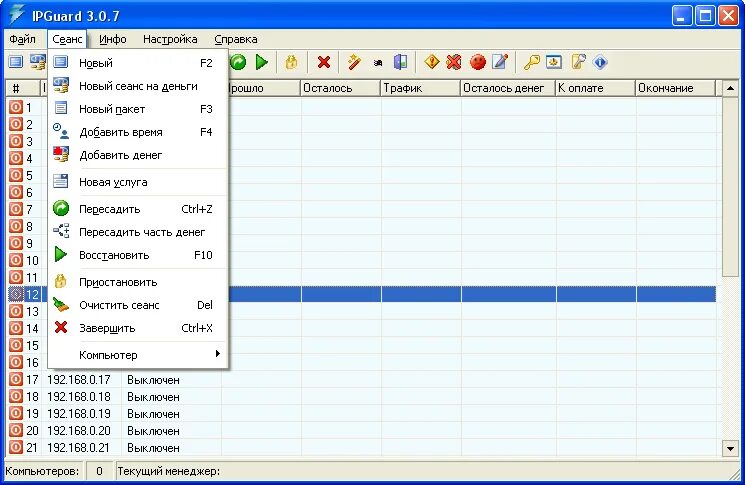Viewport: 745px width, 485px height.
Task: Choose Завершить menu entry
Action: (138, 328)
